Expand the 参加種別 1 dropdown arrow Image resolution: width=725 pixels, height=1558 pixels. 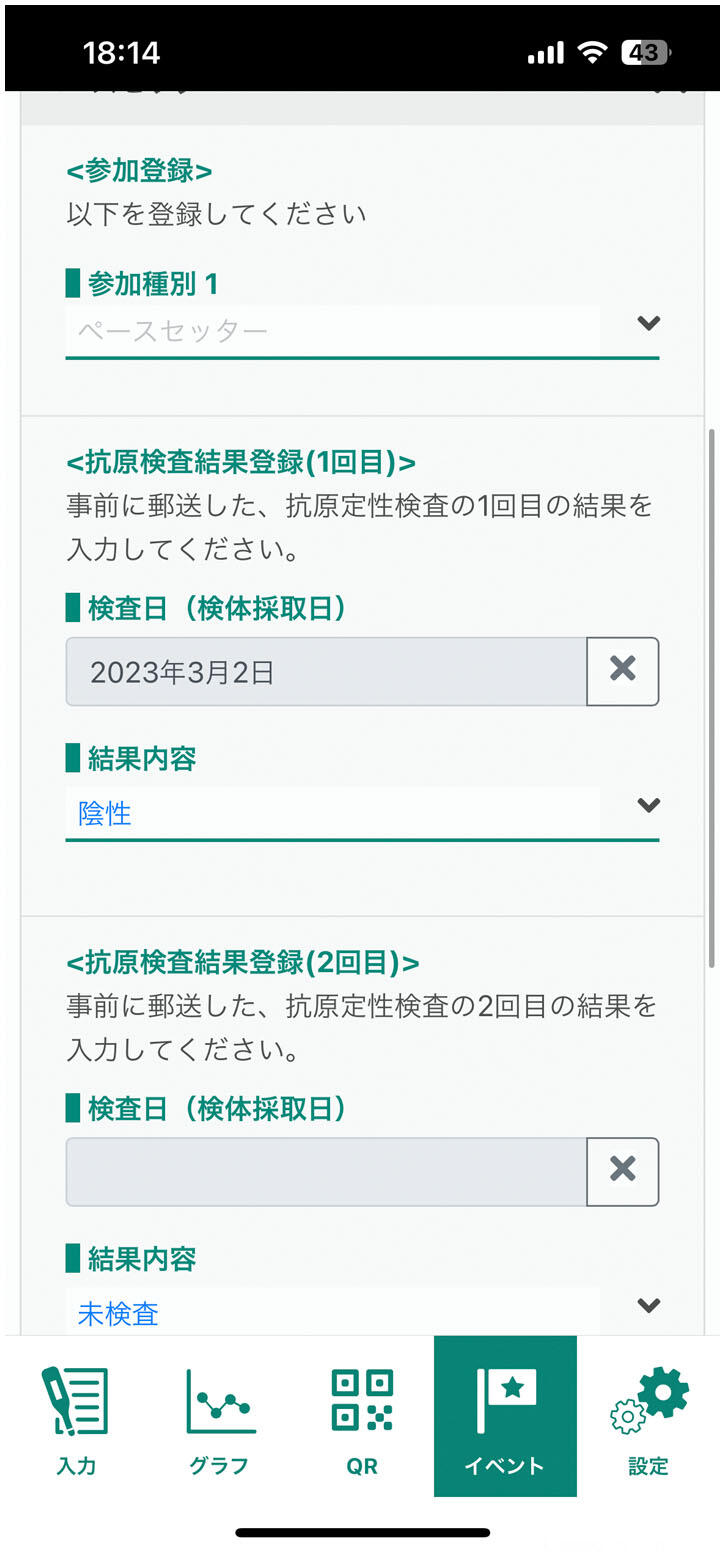tap(649, 324)
